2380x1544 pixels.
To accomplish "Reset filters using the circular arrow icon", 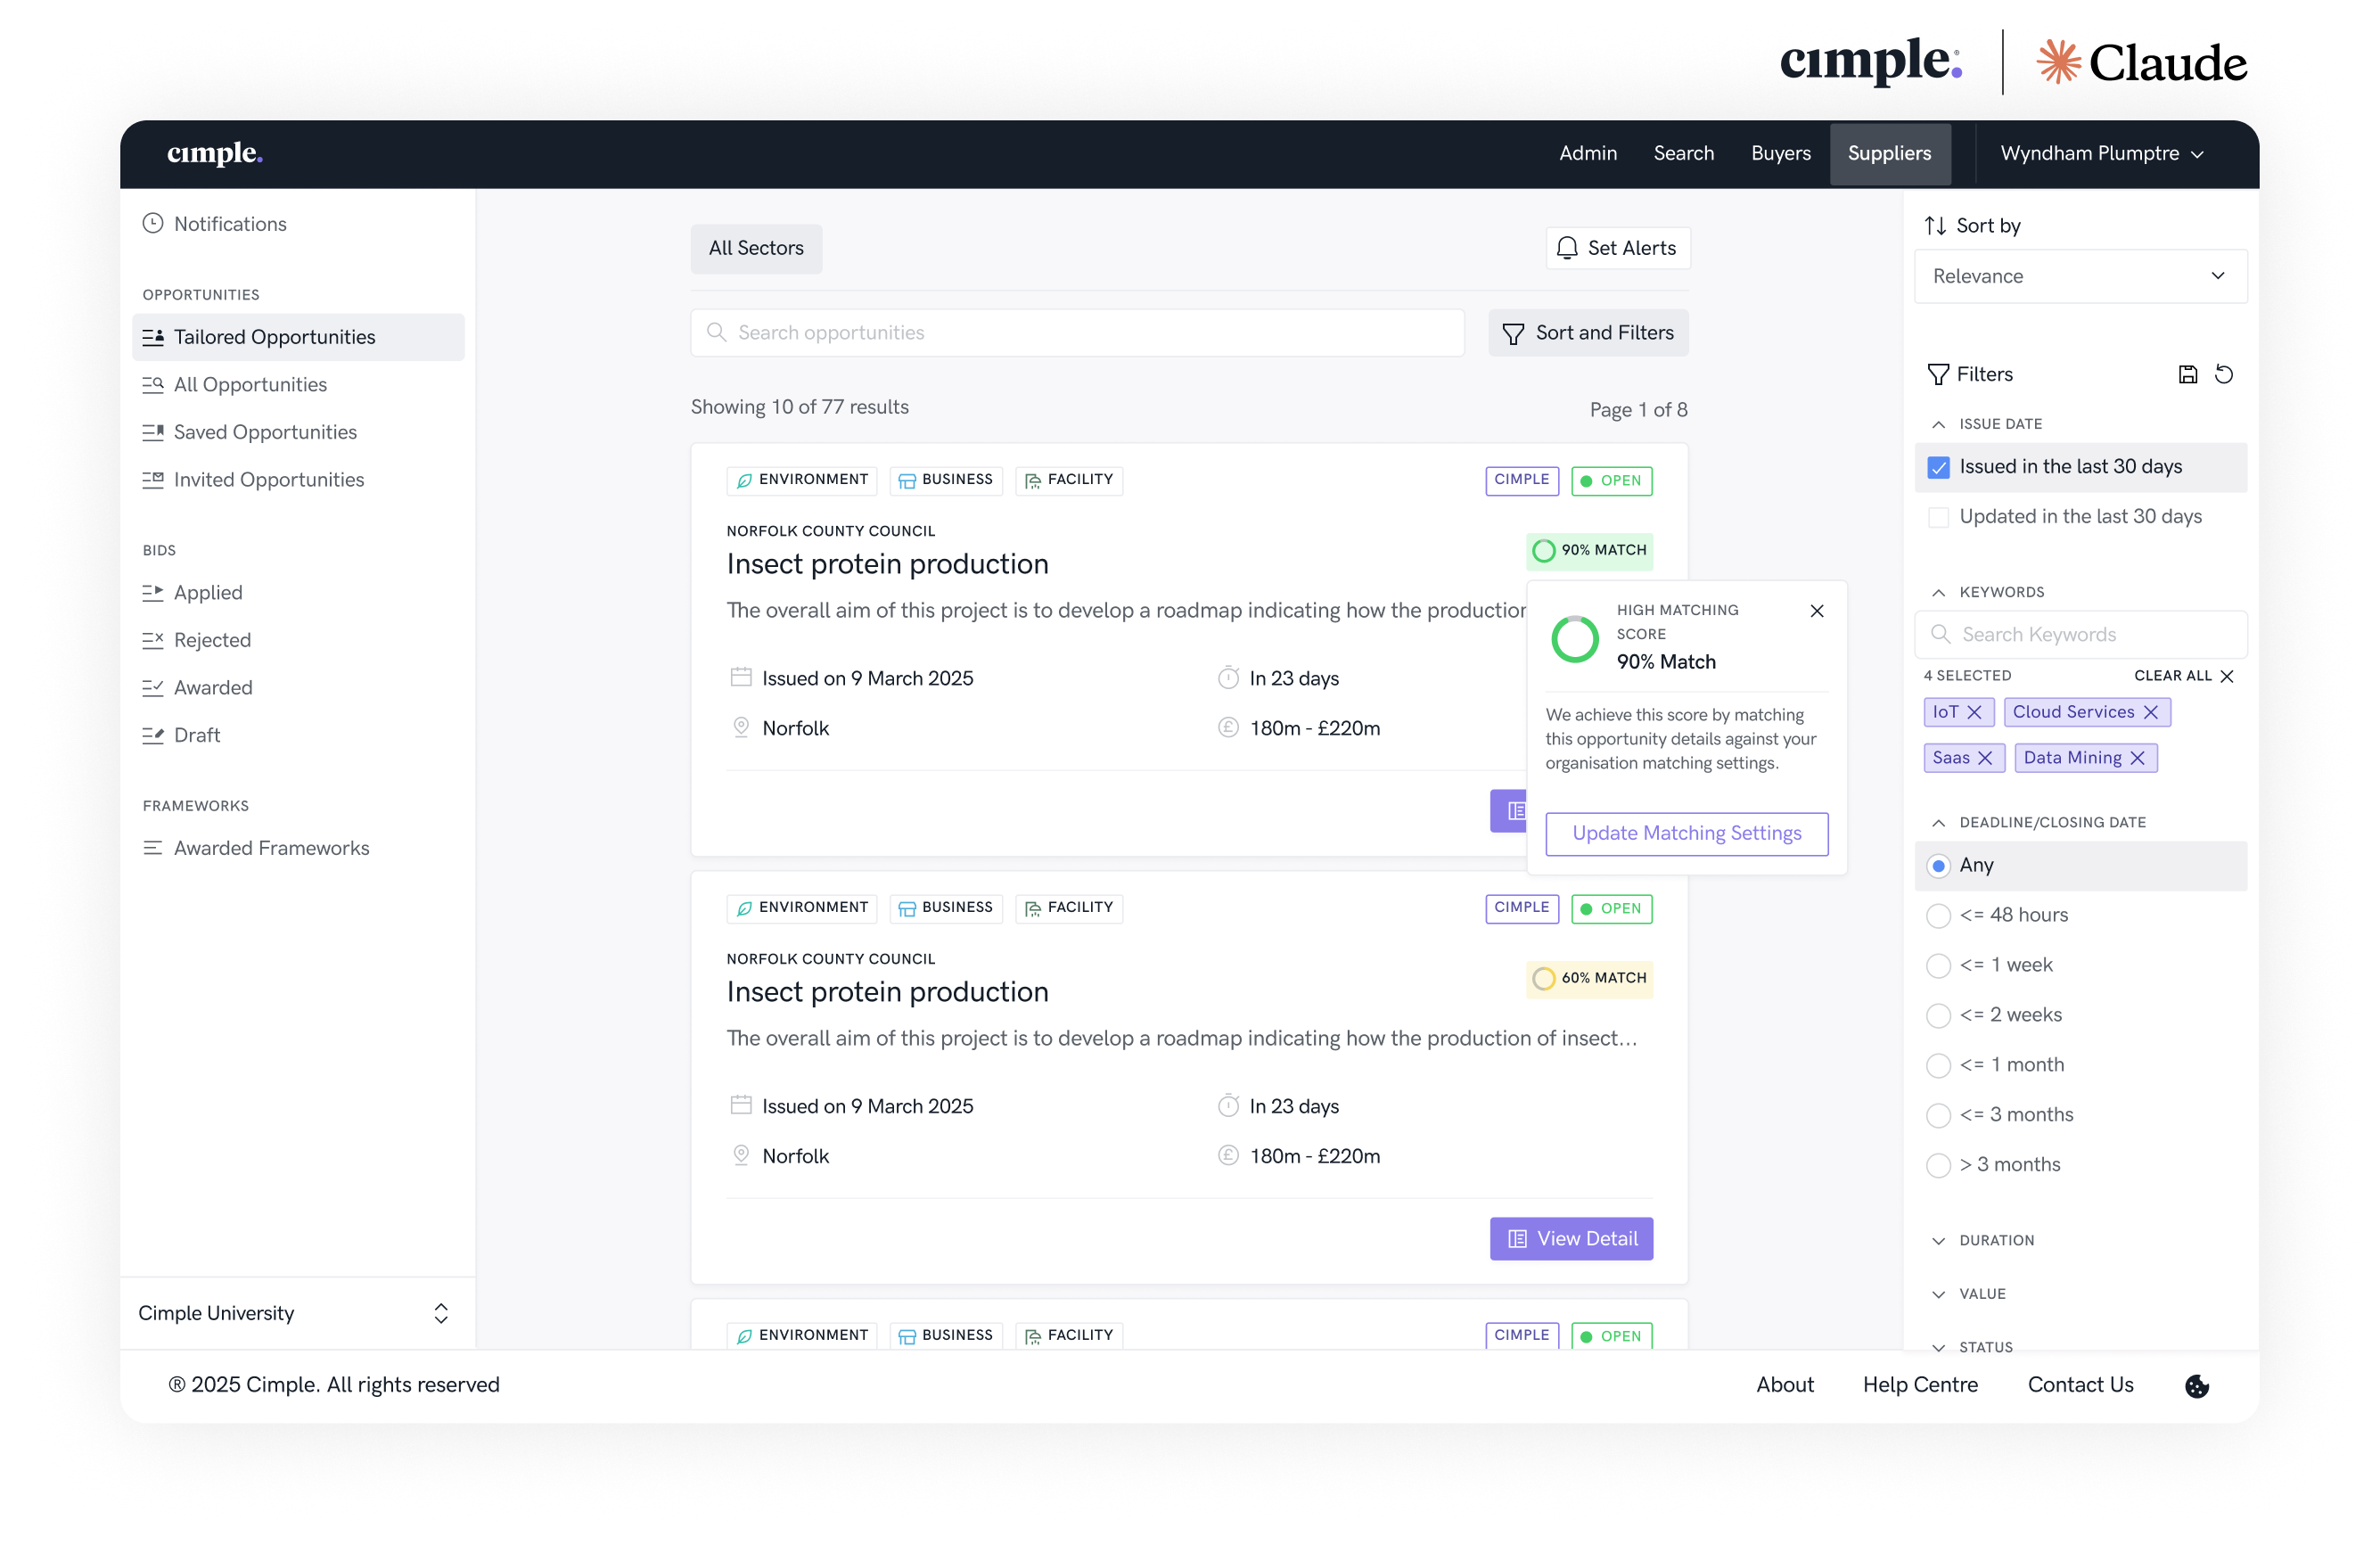I will coord(2224,374).
